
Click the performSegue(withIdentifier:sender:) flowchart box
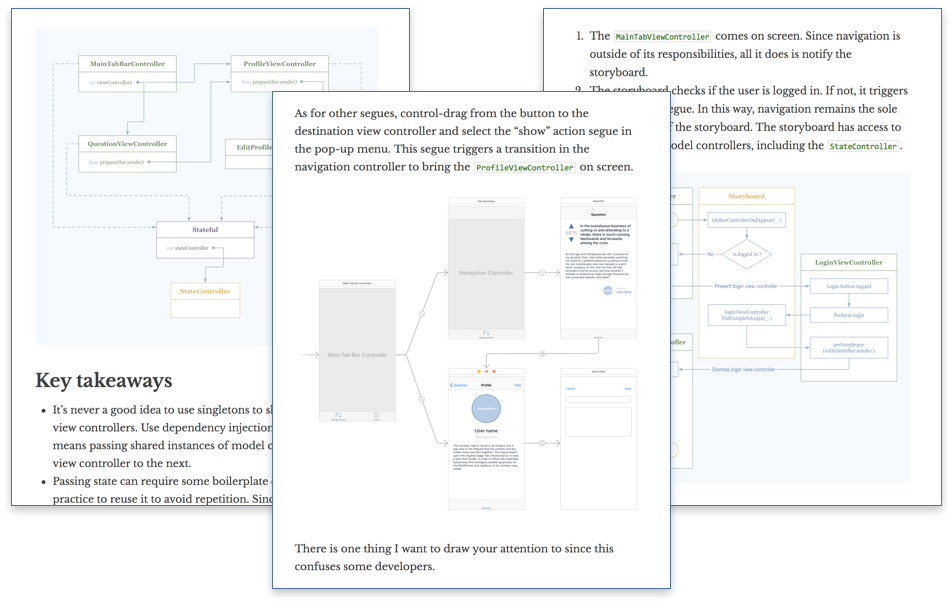tap(849, 348)
